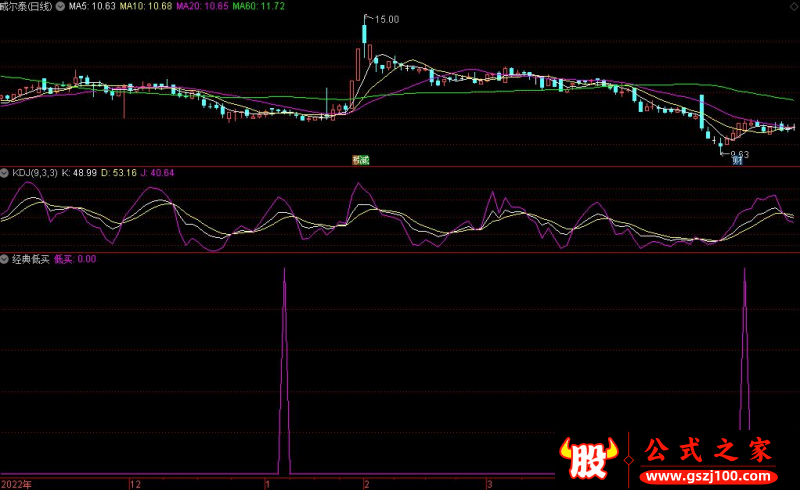The width and height of the screenshot is (800, 490).
Task: Expand the 经典低买 indicator dropdown arrow
Action: [x=5, y=258]
